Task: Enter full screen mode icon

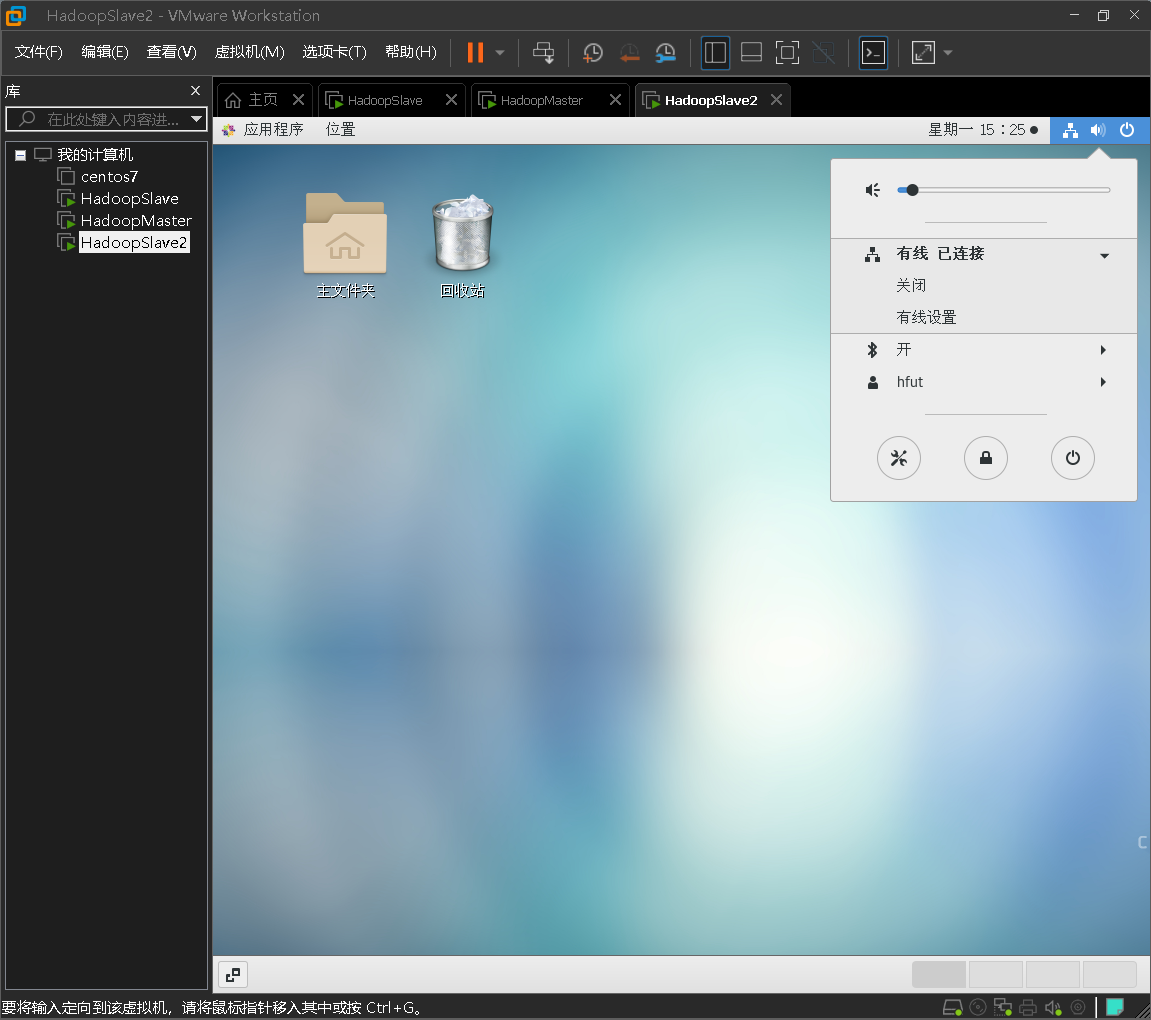Action: tap(787, 53)
